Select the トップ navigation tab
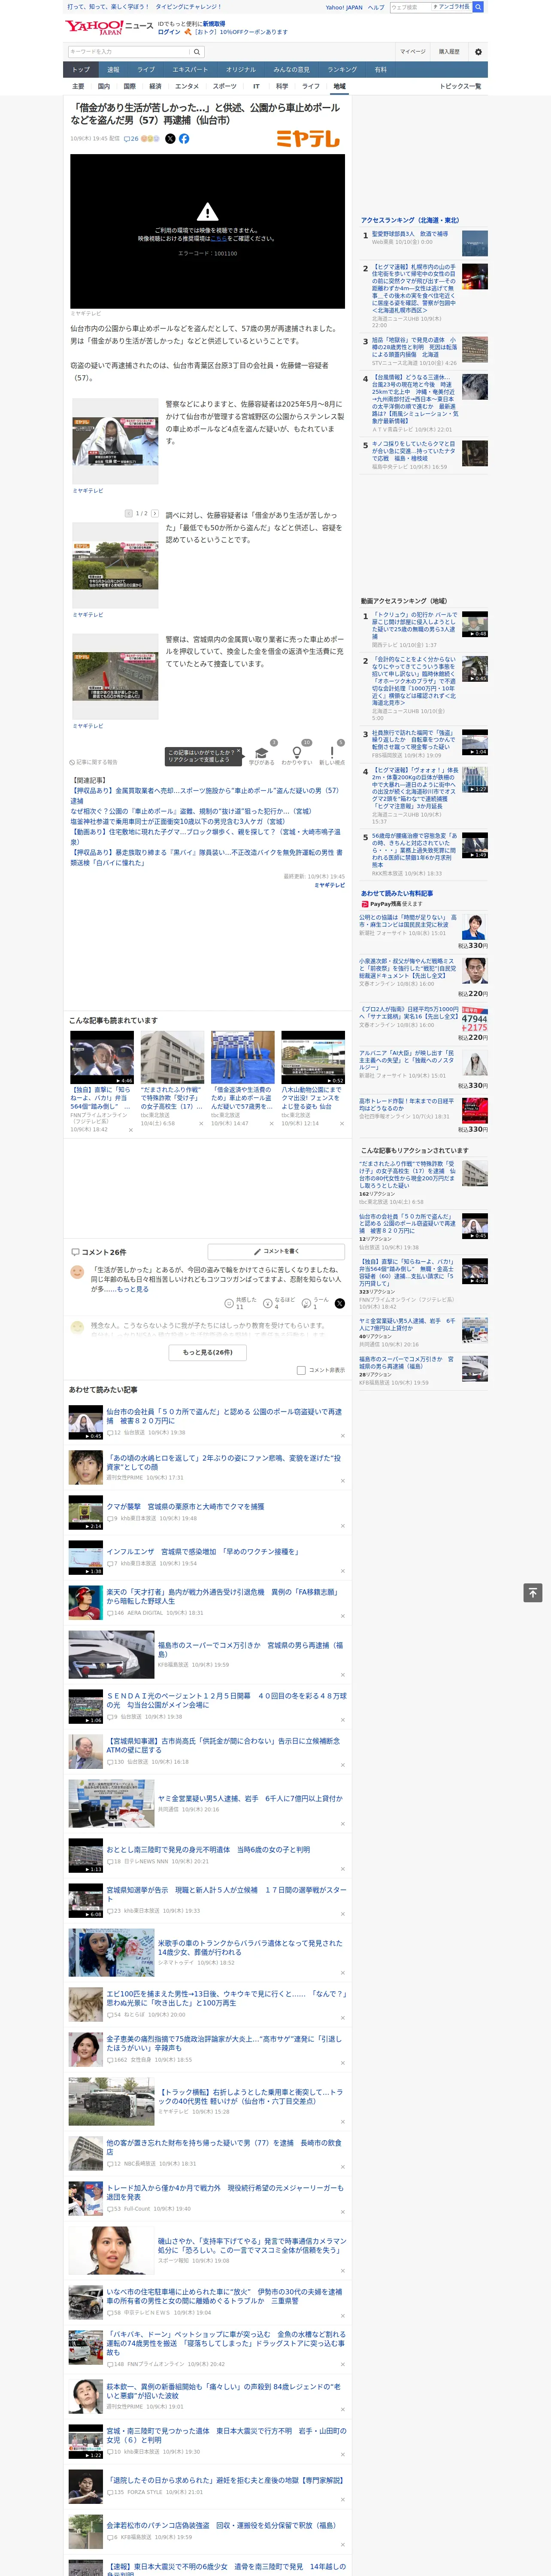The height and width of the screenshot is (2576, 551). (81, 70)
